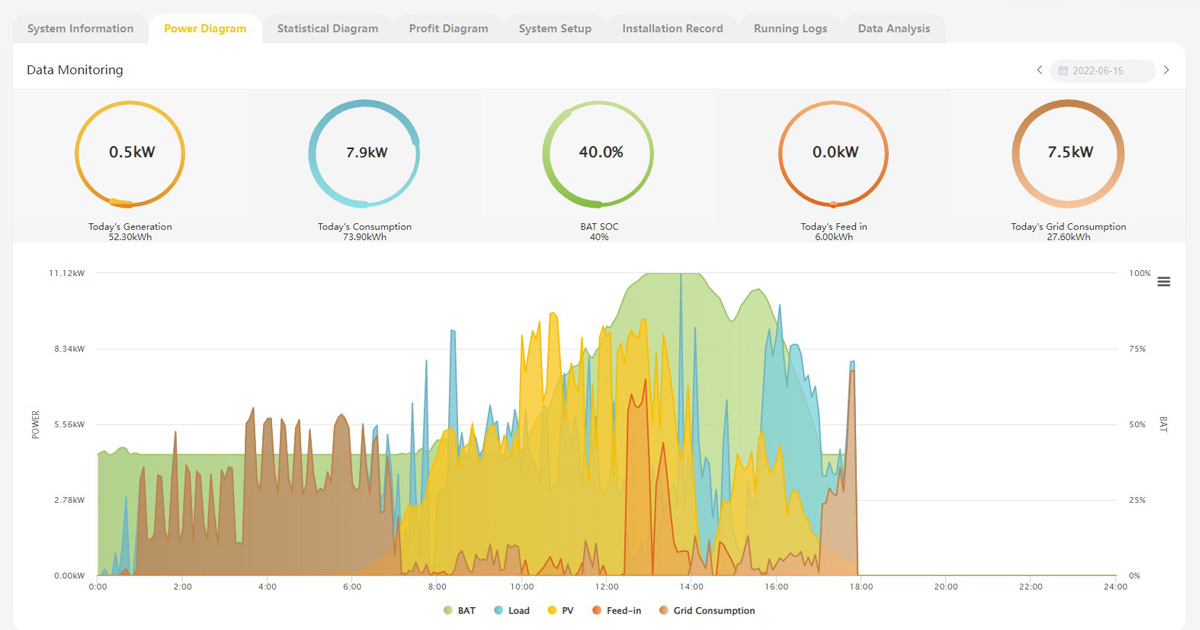Select the Power Diagram tab
This screenshot has height=630, width=1200.
coord(205,29)
